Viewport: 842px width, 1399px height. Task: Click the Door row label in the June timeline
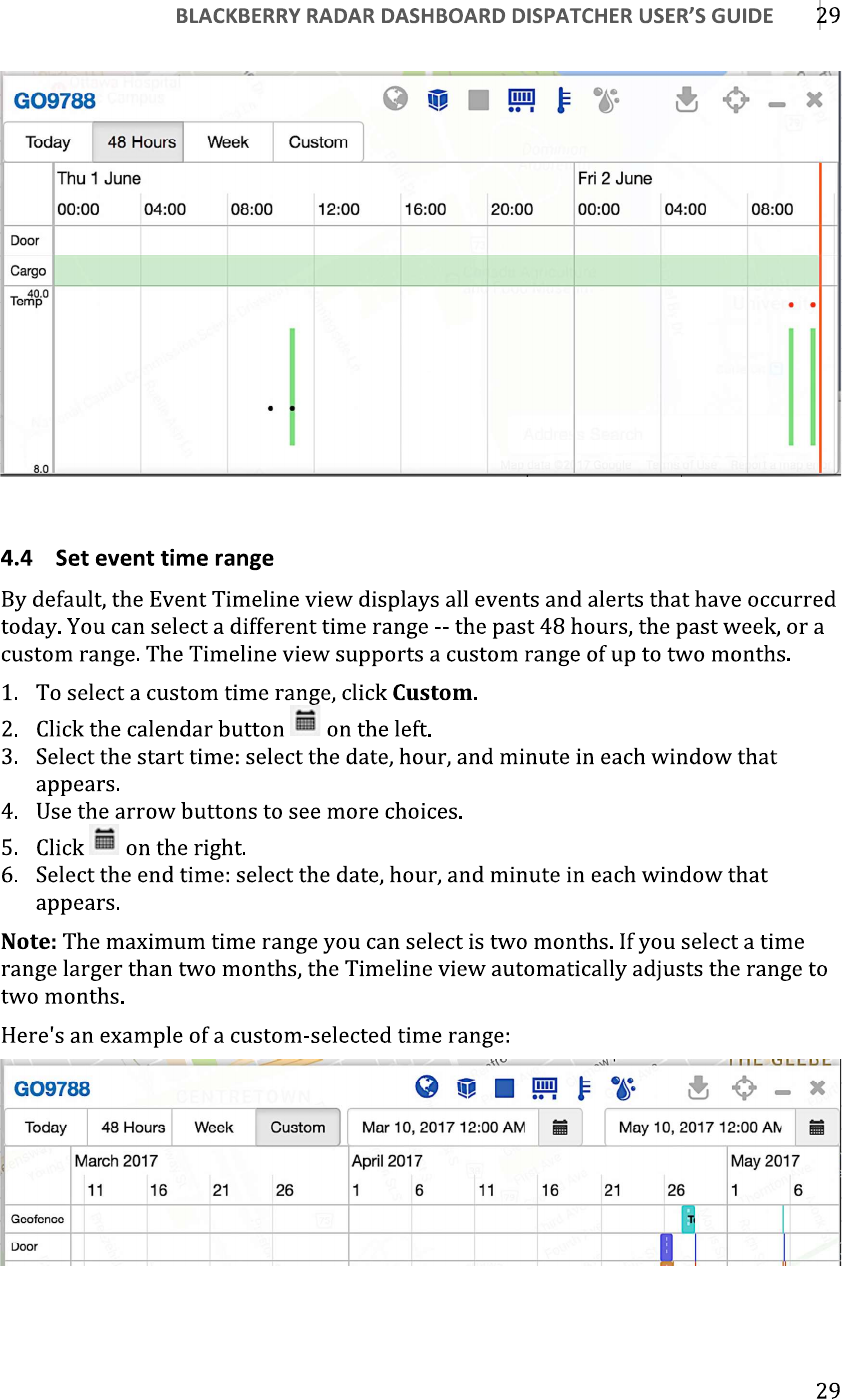(x=25, y=240)
